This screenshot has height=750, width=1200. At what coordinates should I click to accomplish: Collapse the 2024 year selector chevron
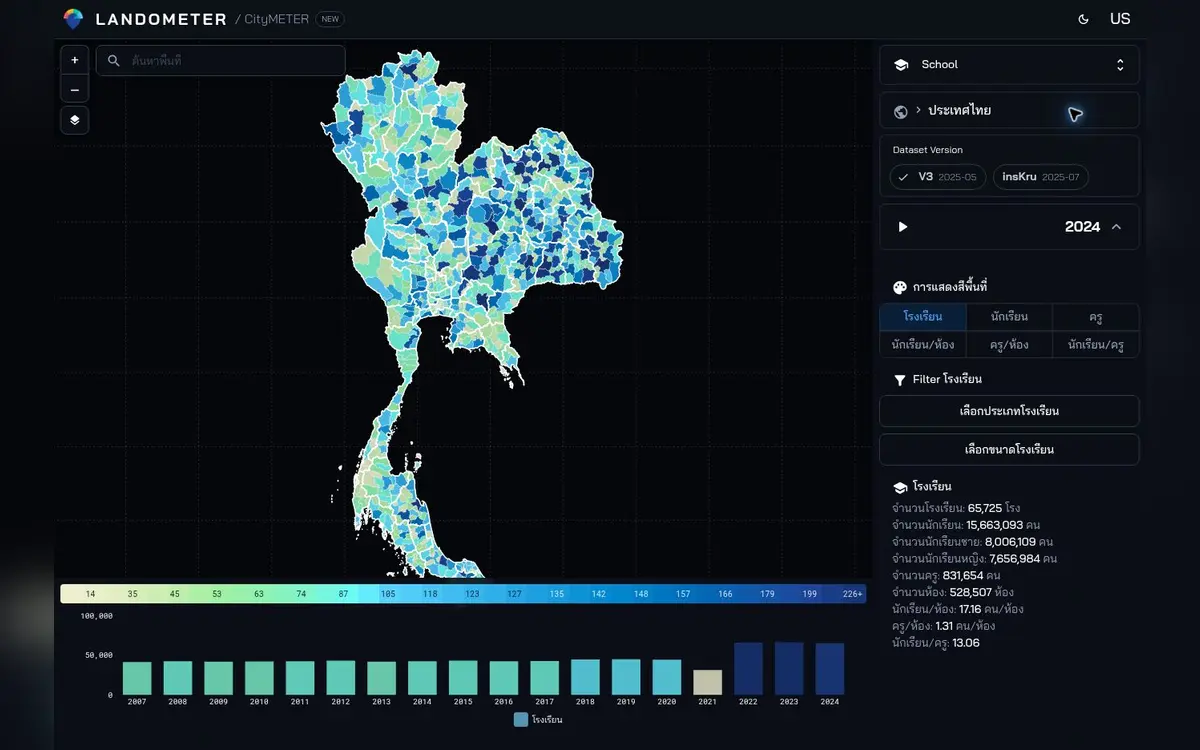1117,227
